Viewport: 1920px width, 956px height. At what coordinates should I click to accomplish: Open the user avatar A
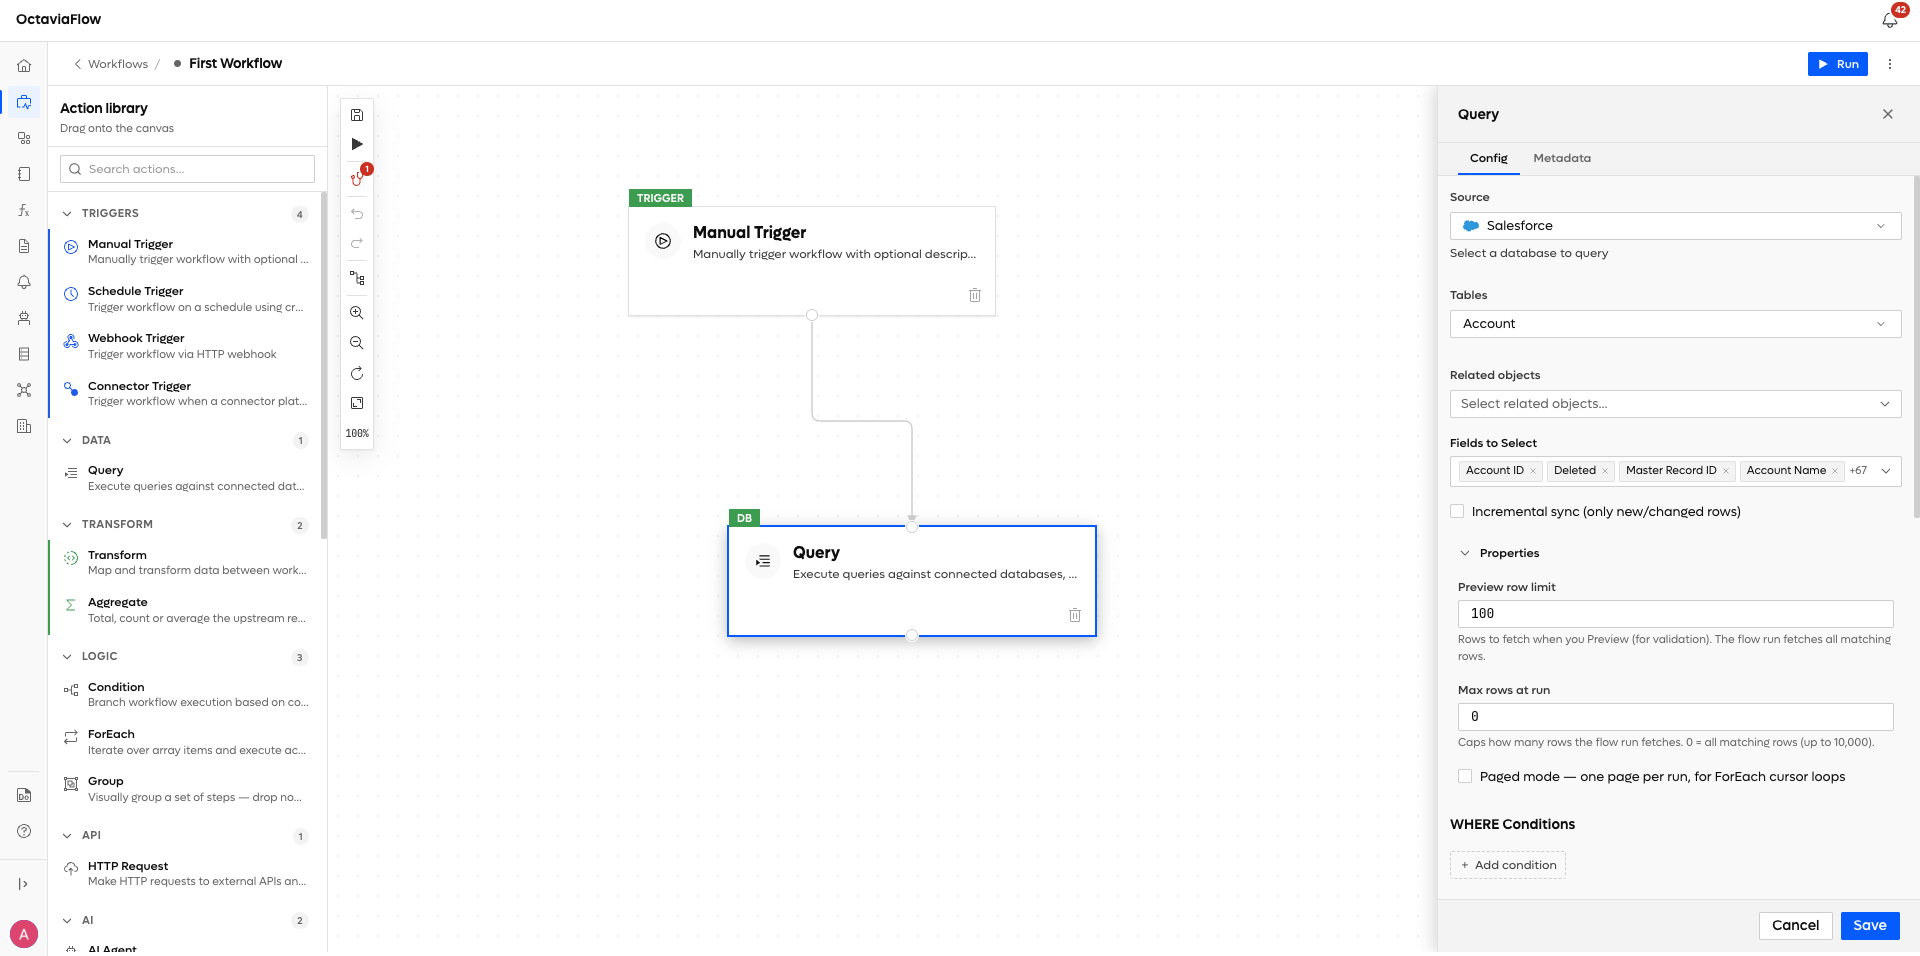[24, 934]
